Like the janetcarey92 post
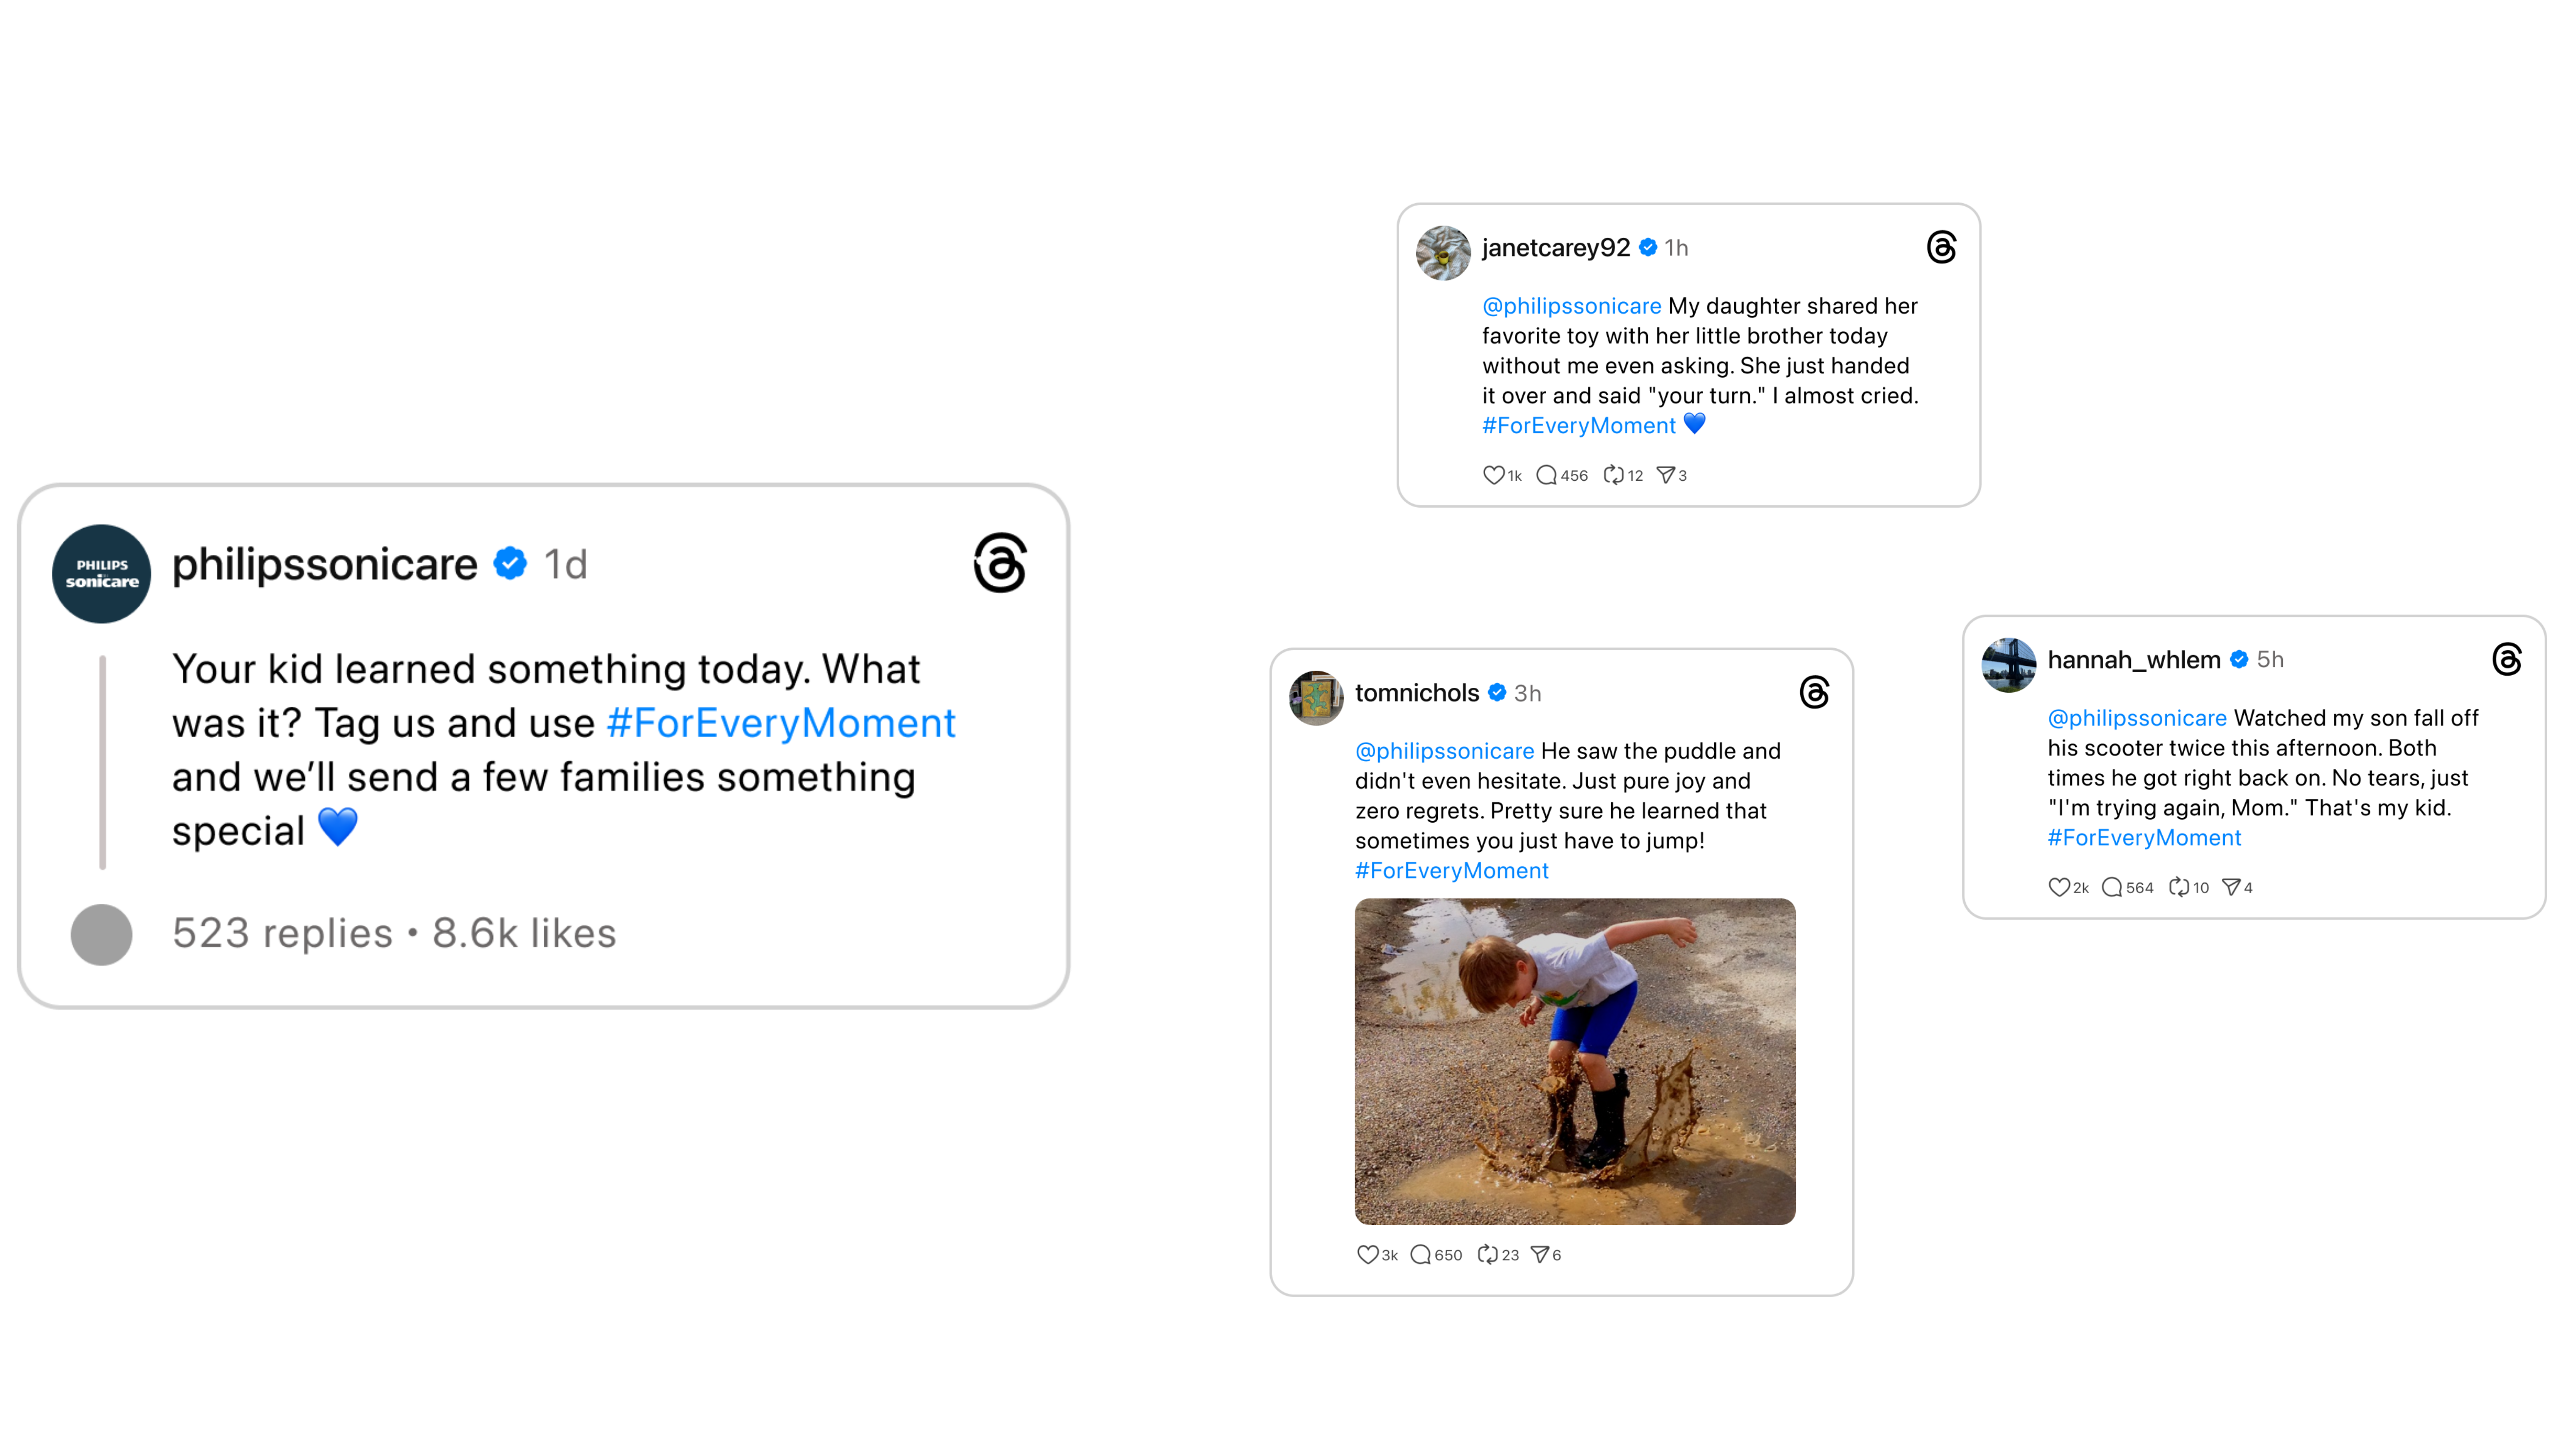 tap(1492, 475)
